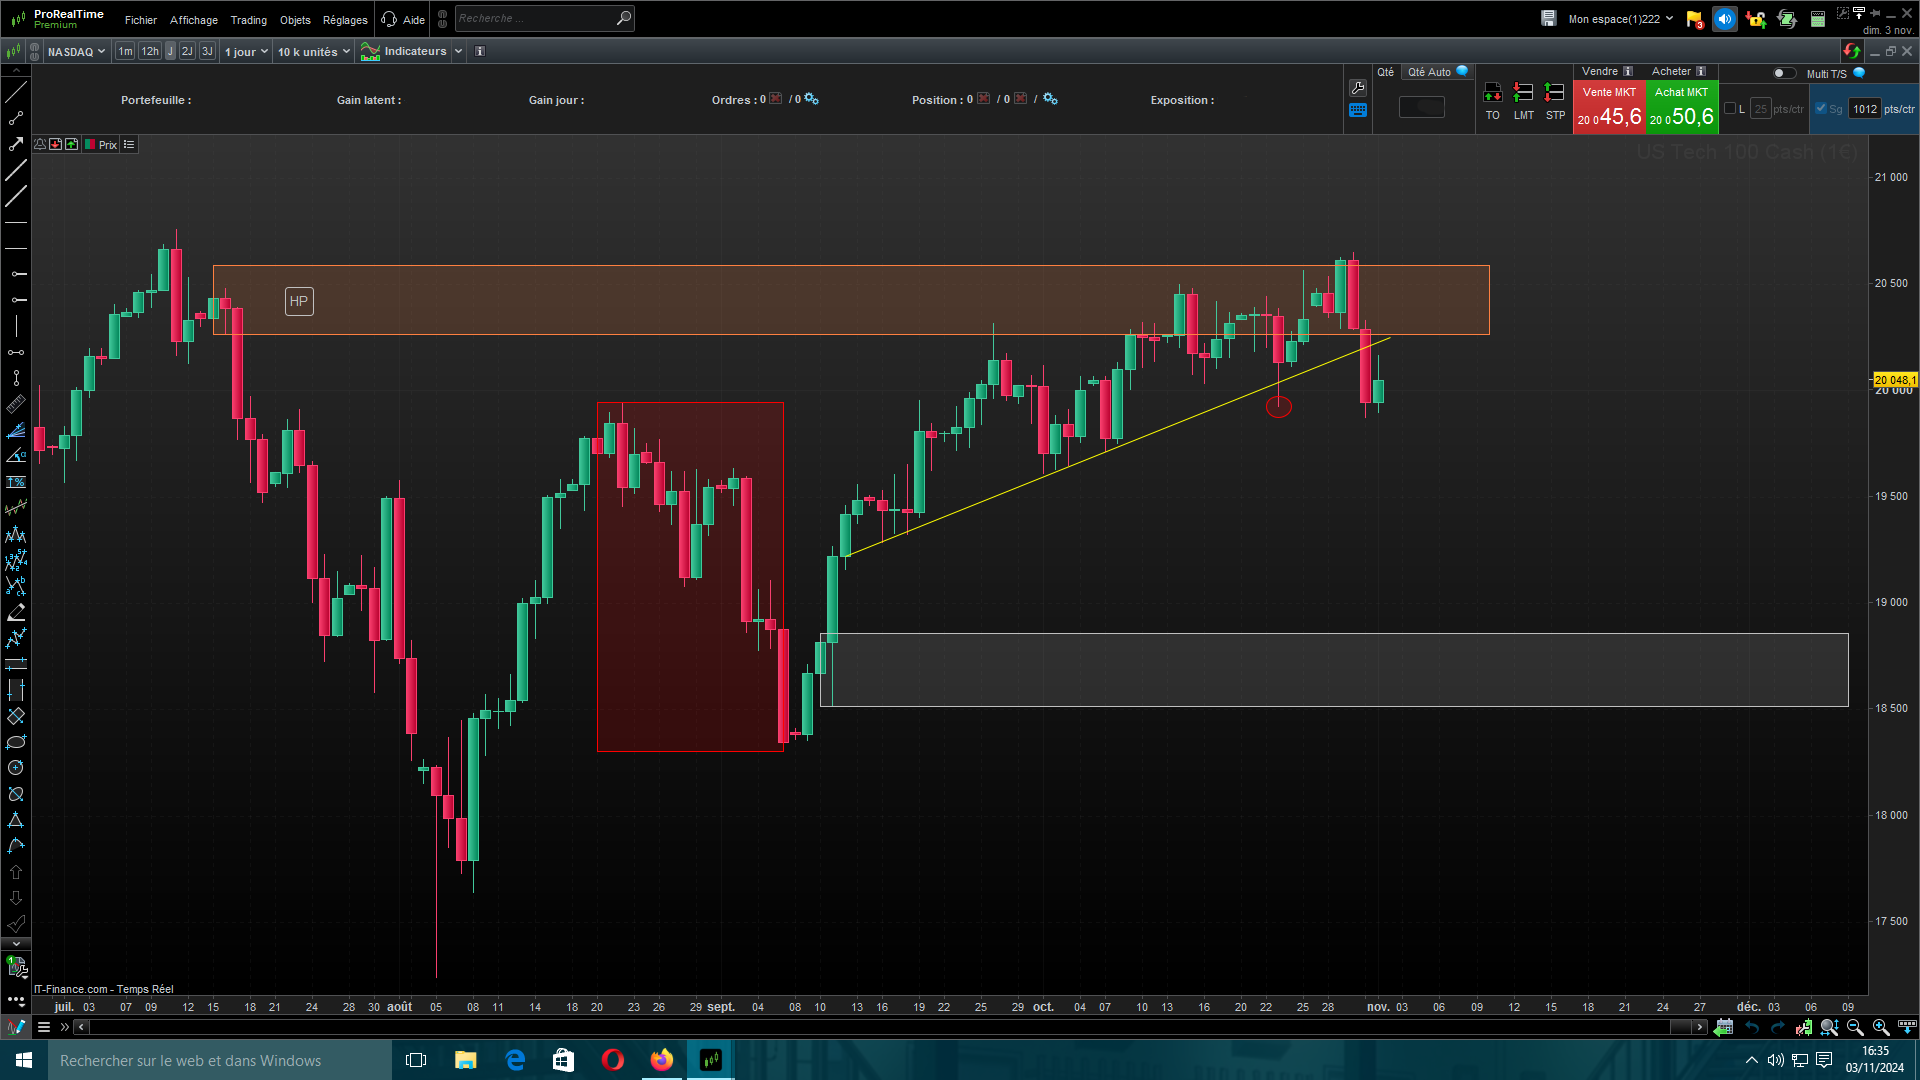Open the Prix list icon
The width and height of the screenshot is (1920, 1080).
coord(129,145)
